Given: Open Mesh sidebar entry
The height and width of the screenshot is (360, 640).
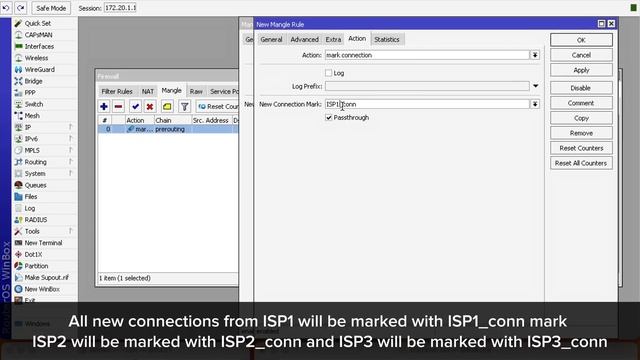Looking at the screenshot, I should pos(32,116).
